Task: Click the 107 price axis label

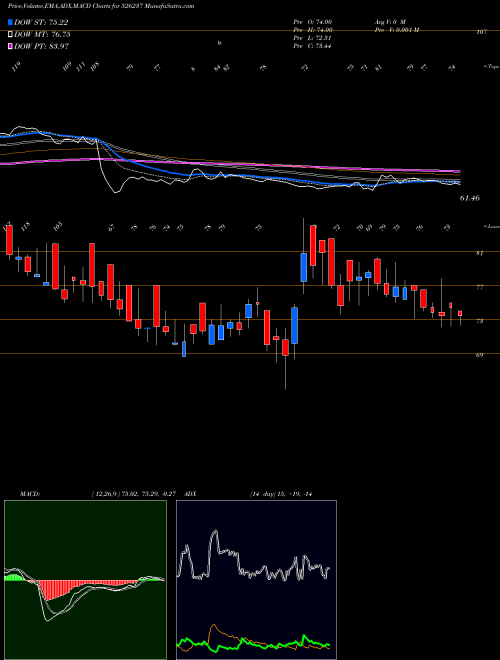Action: point(481,32)
